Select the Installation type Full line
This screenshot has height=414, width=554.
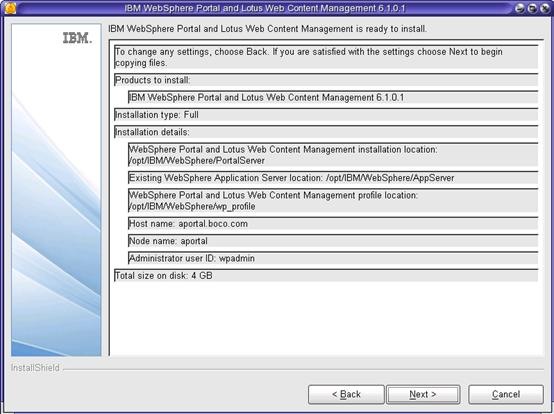(326, 115)
